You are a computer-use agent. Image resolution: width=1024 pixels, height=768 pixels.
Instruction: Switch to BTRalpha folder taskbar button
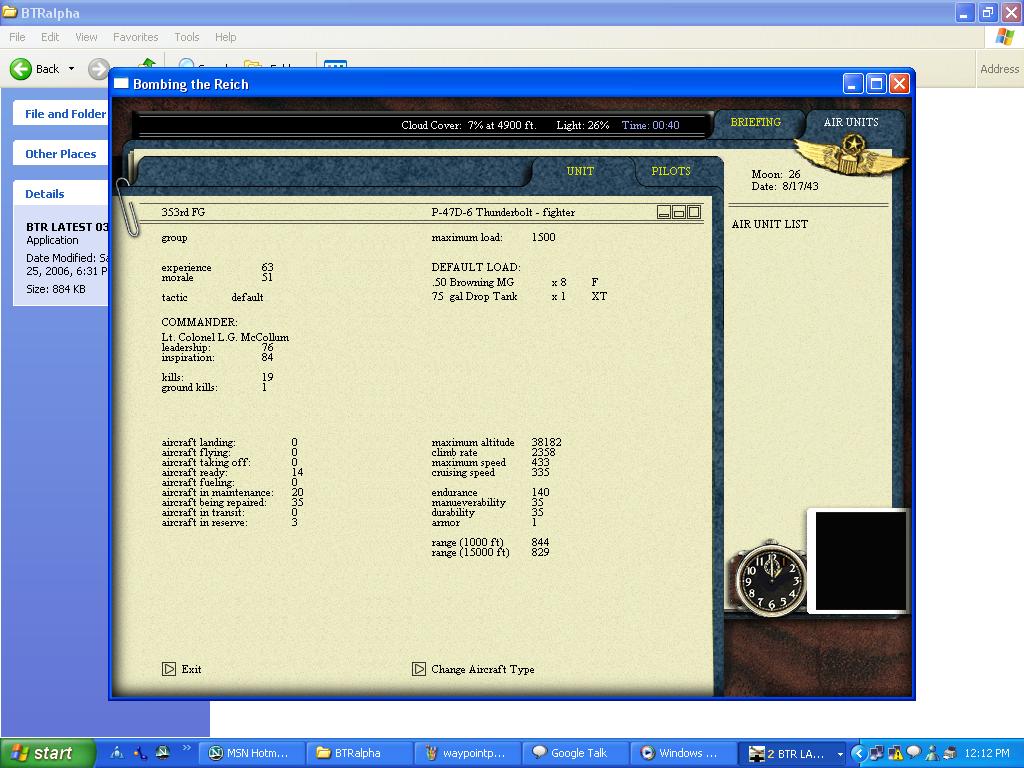click(x=359, y=753)
